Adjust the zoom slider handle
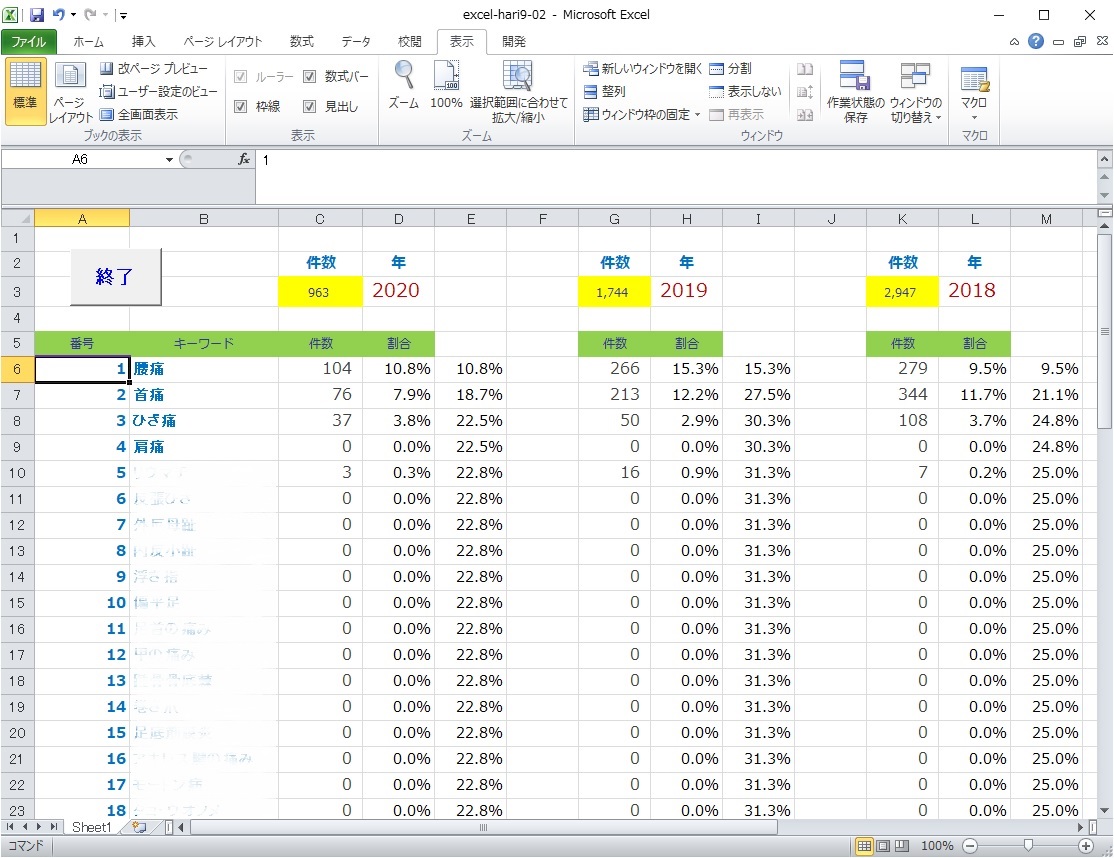 (x=1028, y=845)
